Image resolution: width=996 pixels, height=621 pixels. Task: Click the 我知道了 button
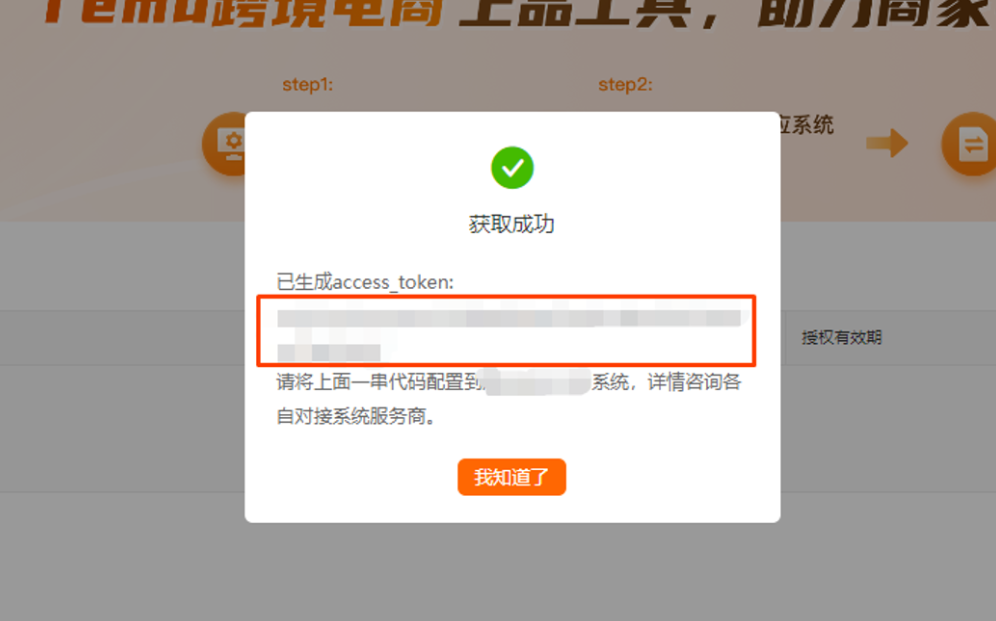coord(511,477)
